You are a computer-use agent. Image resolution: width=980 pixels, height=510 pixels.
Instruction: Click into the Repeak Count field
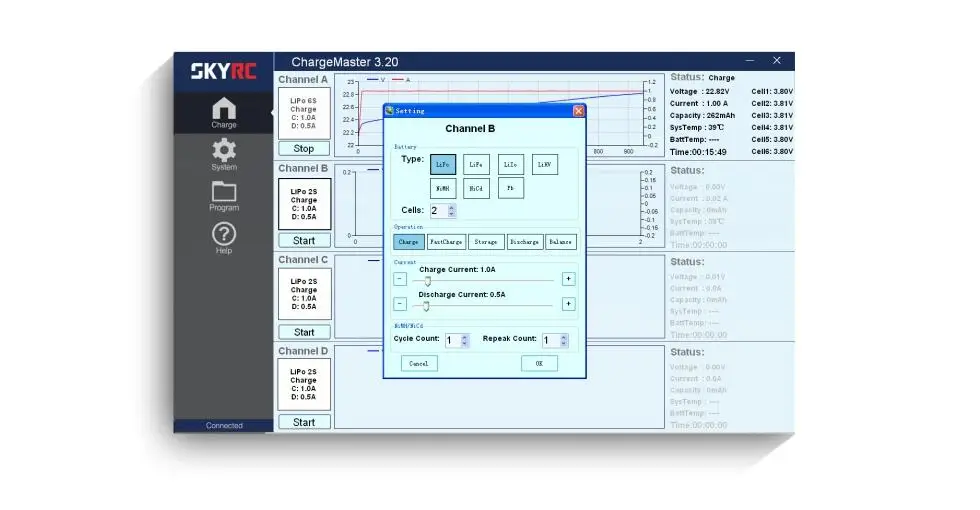coord(551,341)
